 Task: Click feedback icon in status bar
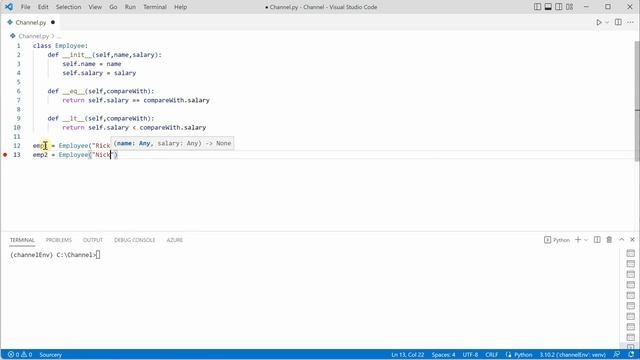click(x=617, y=355)
